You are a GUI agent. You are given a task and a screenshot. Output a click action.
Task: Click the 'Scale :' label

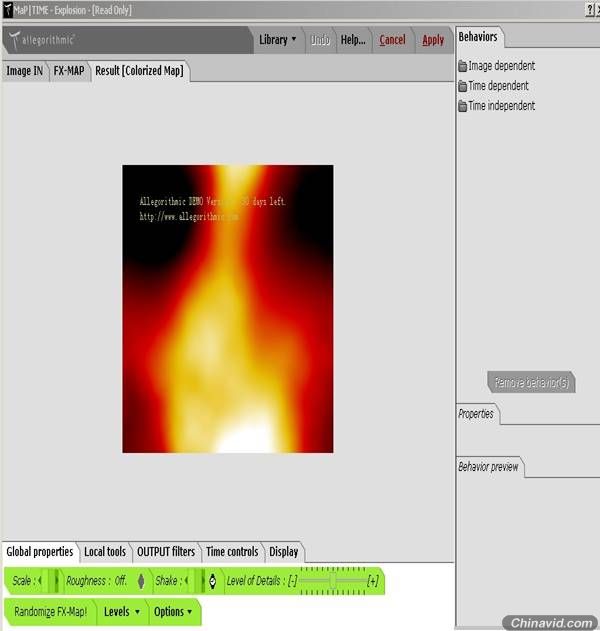24,580
